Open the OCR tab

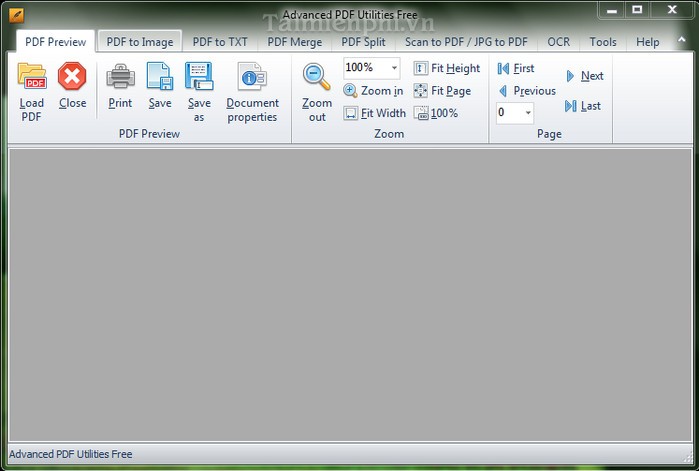pyautogui.click(x=559, y=42)
